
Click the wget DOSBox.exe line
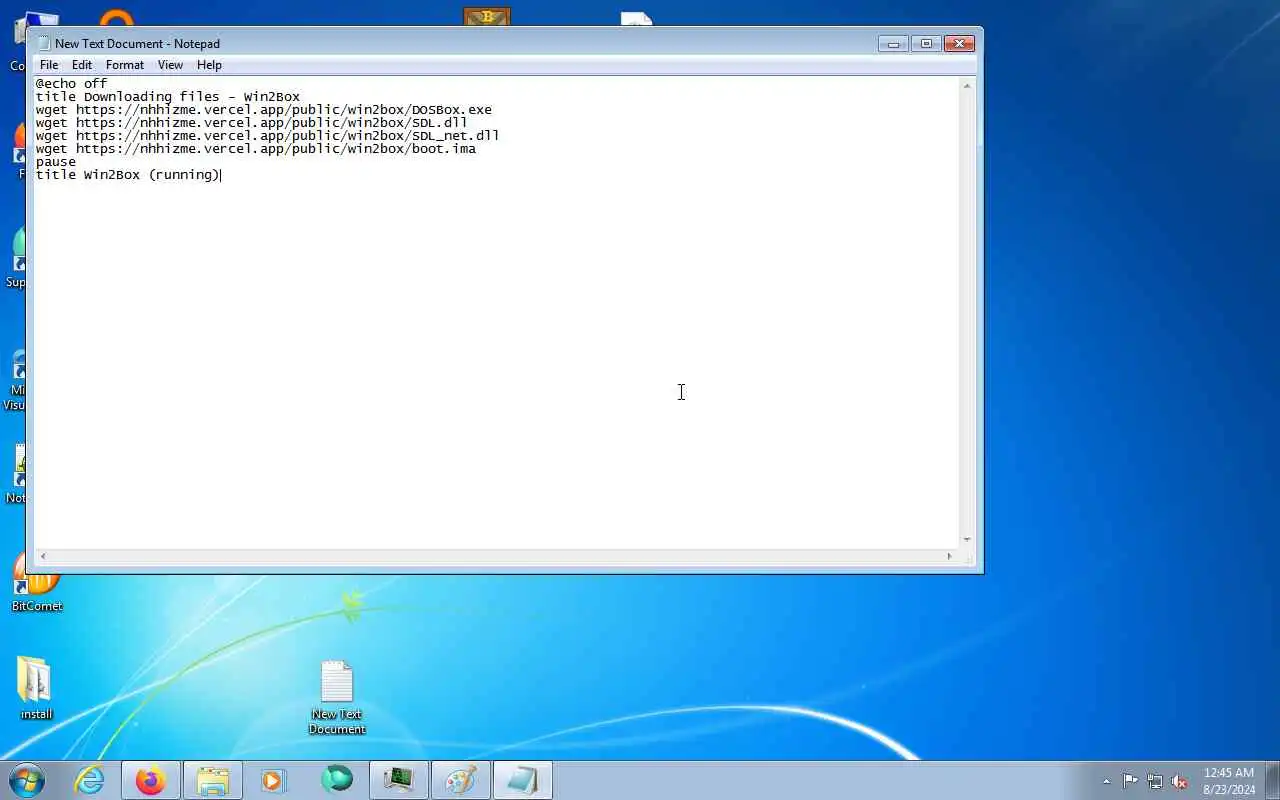(x=264, y=110)
